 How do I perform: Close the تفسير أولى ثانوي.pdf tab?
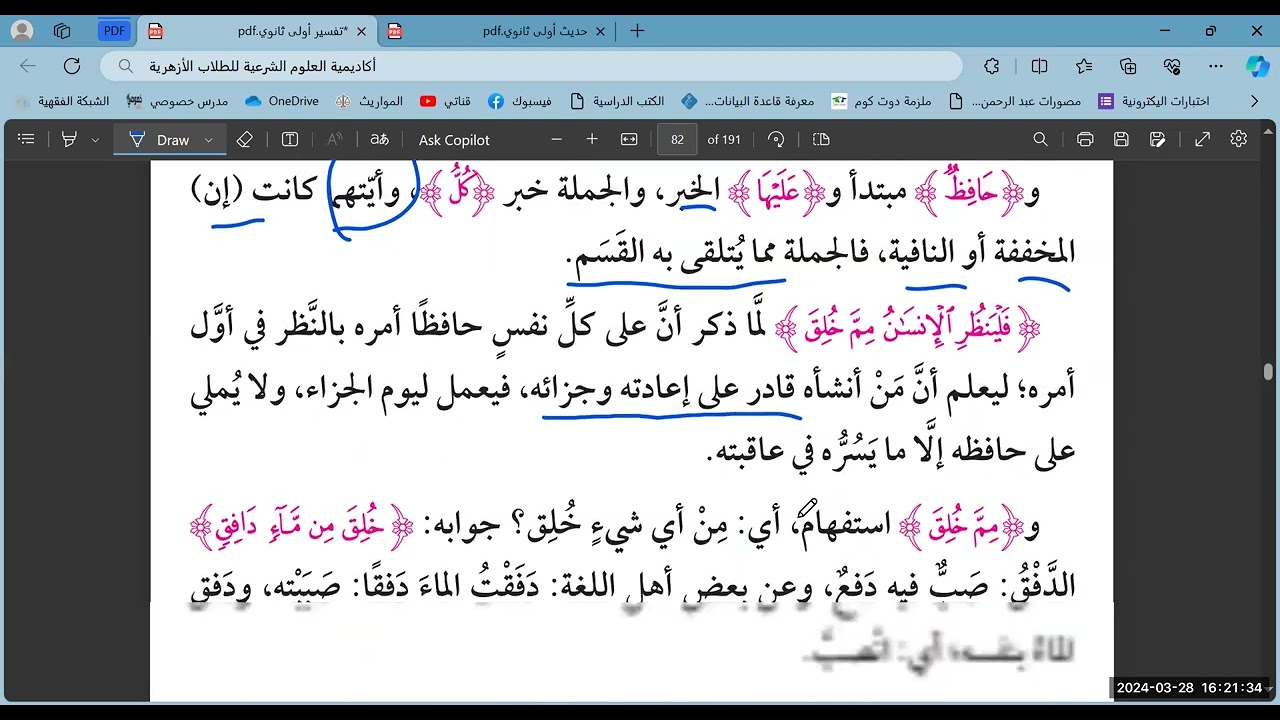[x=361, y=31]
